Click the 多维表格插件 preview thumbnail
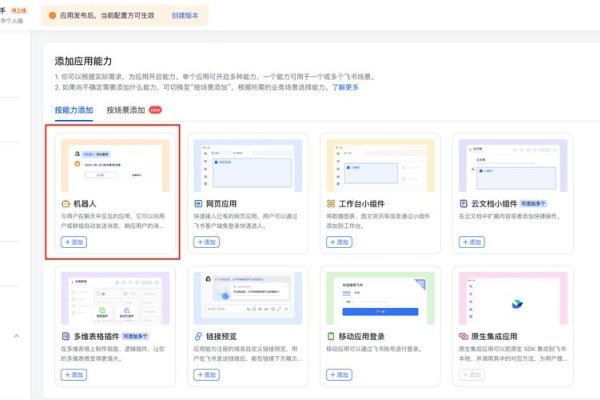This screenshot has width=600, height=400. pos(115,298)
